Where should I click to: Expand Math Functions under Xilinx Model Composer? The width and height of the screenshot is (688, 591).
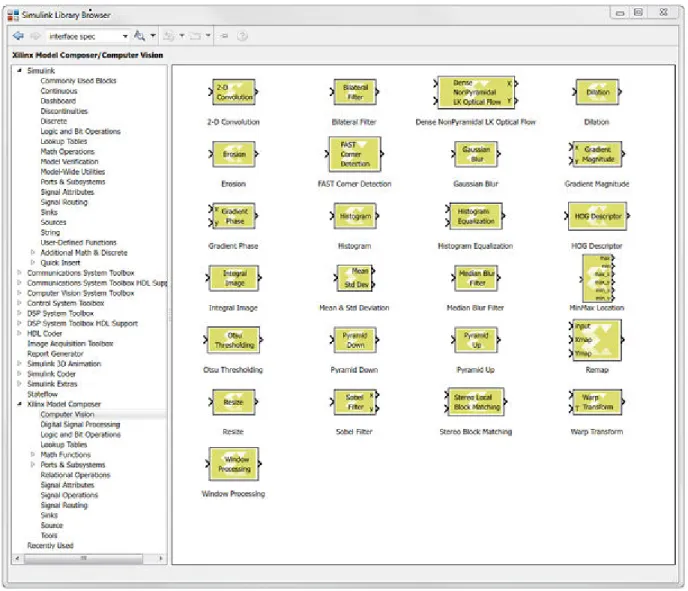click(x=33, y=454)
